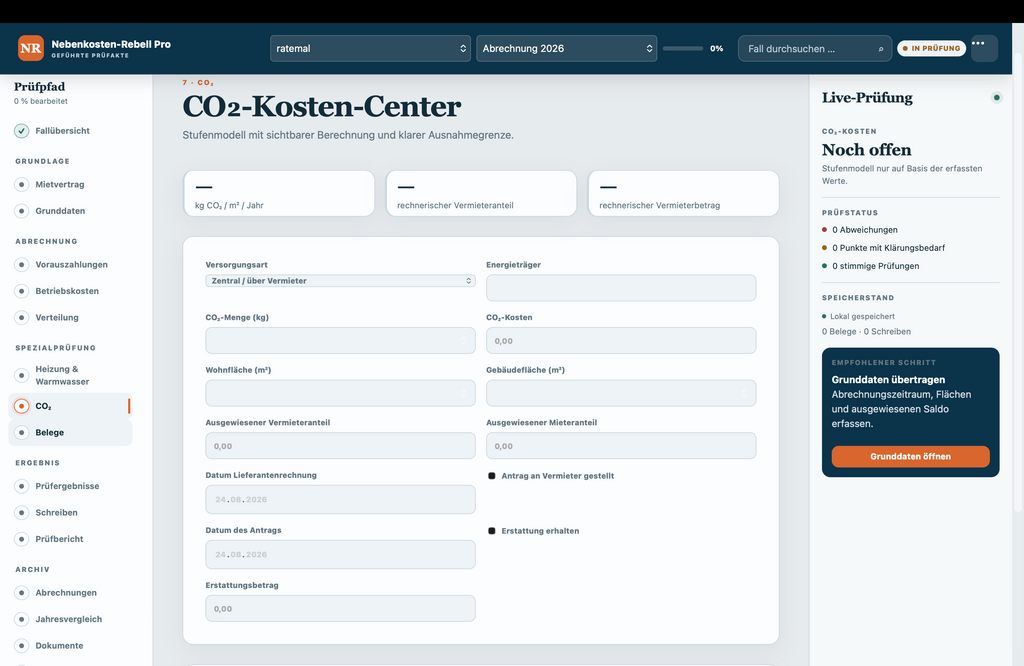This screenshot has height=666, width=1024.
Task: Click the progress bar next to 0%
Action: (x=683, y=48)
